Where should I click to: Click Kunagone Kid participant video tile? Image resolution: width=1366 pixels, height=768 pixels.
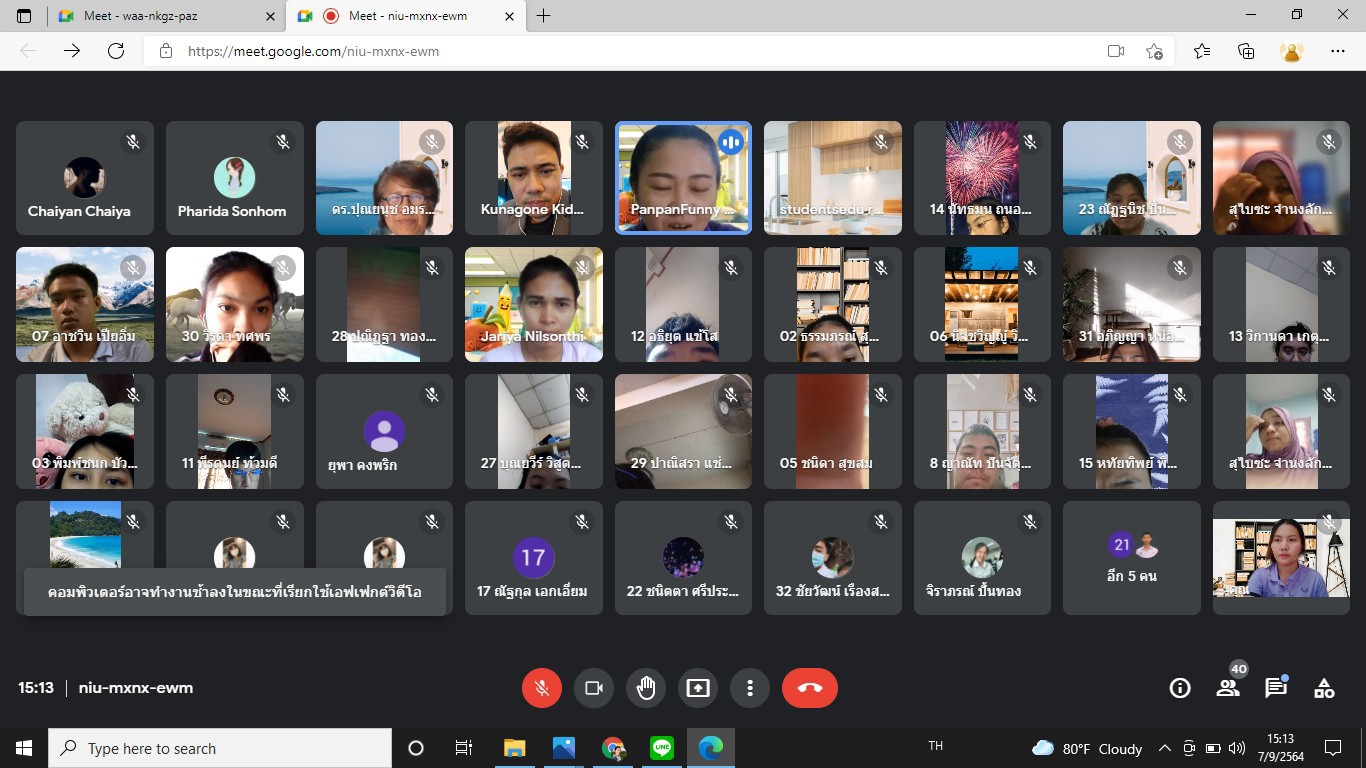tap(534, 178)
